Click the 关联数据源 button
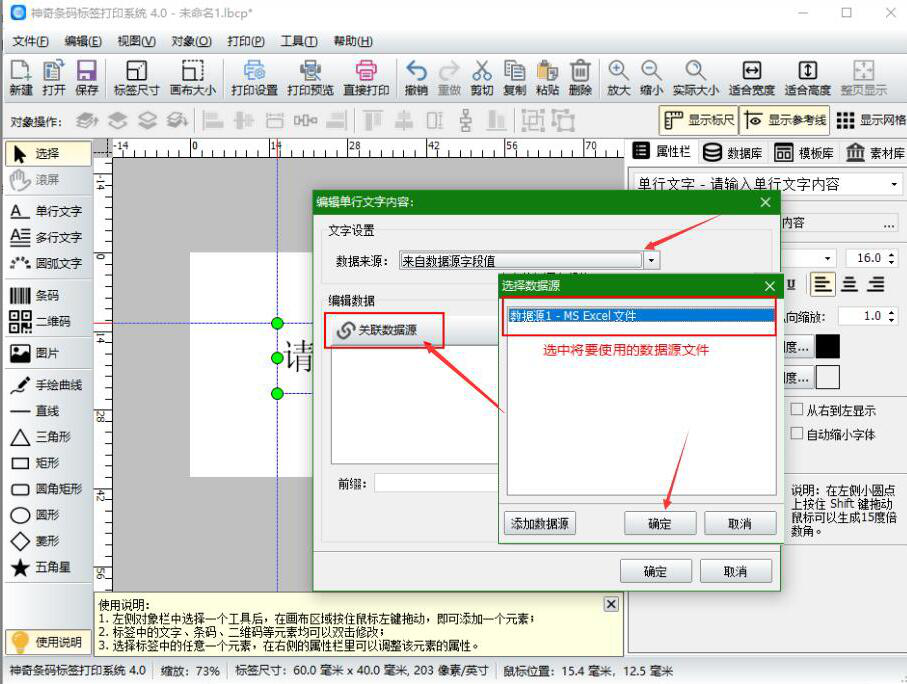This screenshot has height=684, width=907. [x=378, y=331]
